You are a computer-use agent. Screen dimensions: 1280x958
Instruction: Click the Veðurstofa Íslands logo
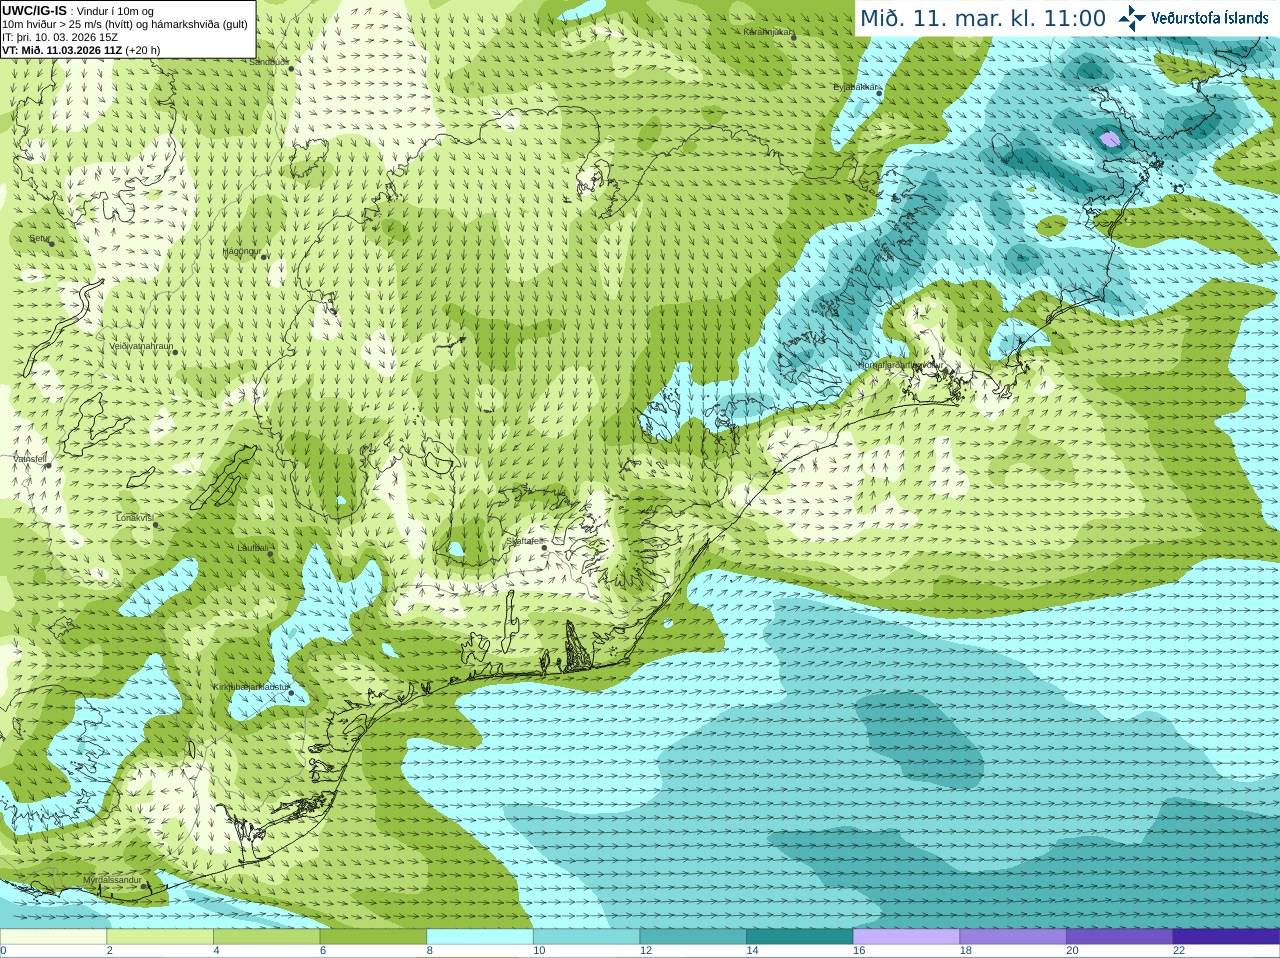click(1193, 18)
